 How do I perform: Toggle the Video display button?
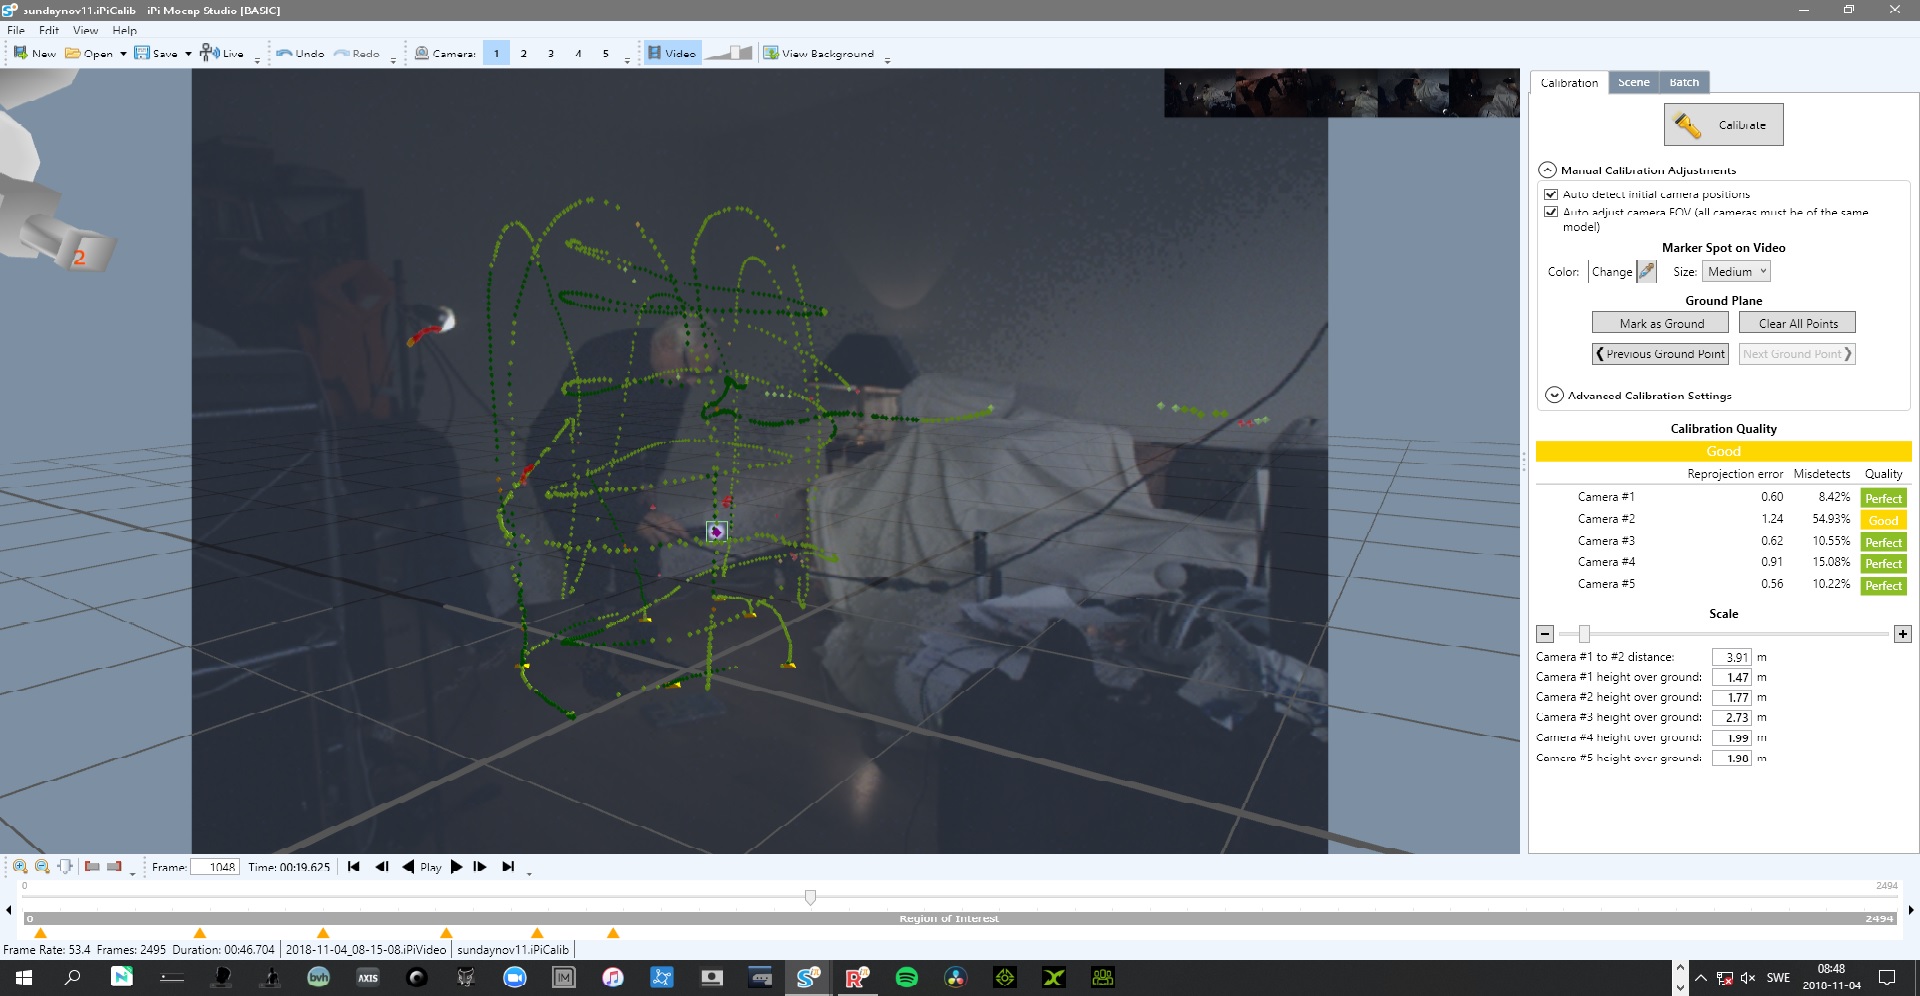[671, 53]
